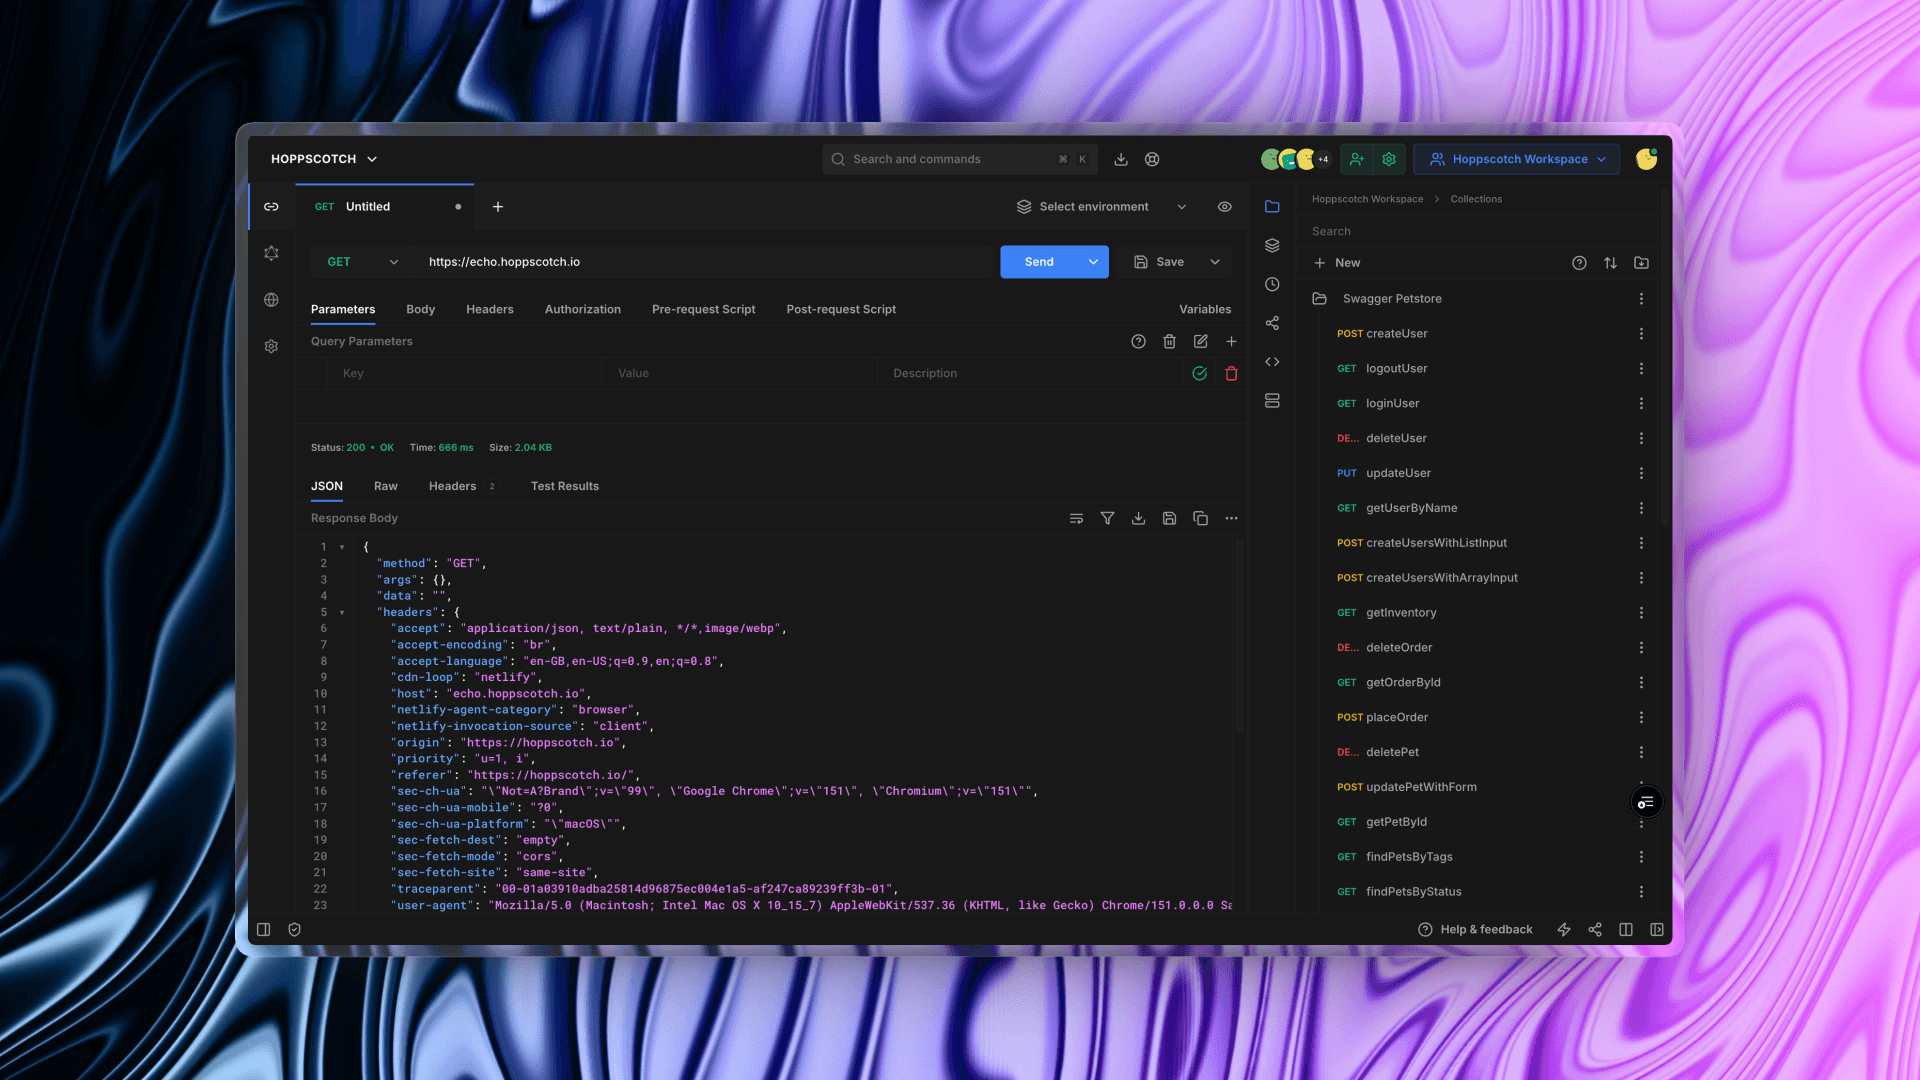Save the response as example
The width and height of the screenshot is (1920, 1080).
click(x=1169, y=519)
